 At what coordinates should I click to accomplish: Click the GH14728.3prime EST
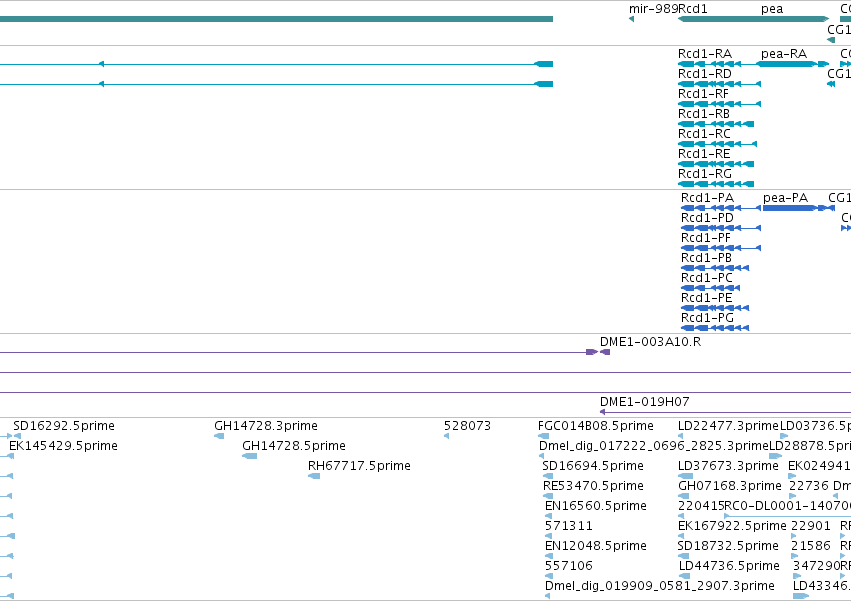219,436
